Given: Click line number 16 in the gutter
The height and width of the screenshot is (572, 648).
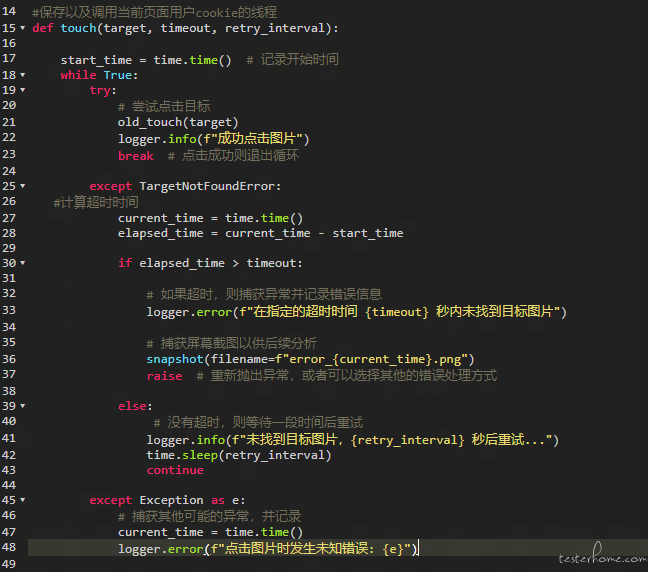Looking at the screenshot, I should 9,43.
